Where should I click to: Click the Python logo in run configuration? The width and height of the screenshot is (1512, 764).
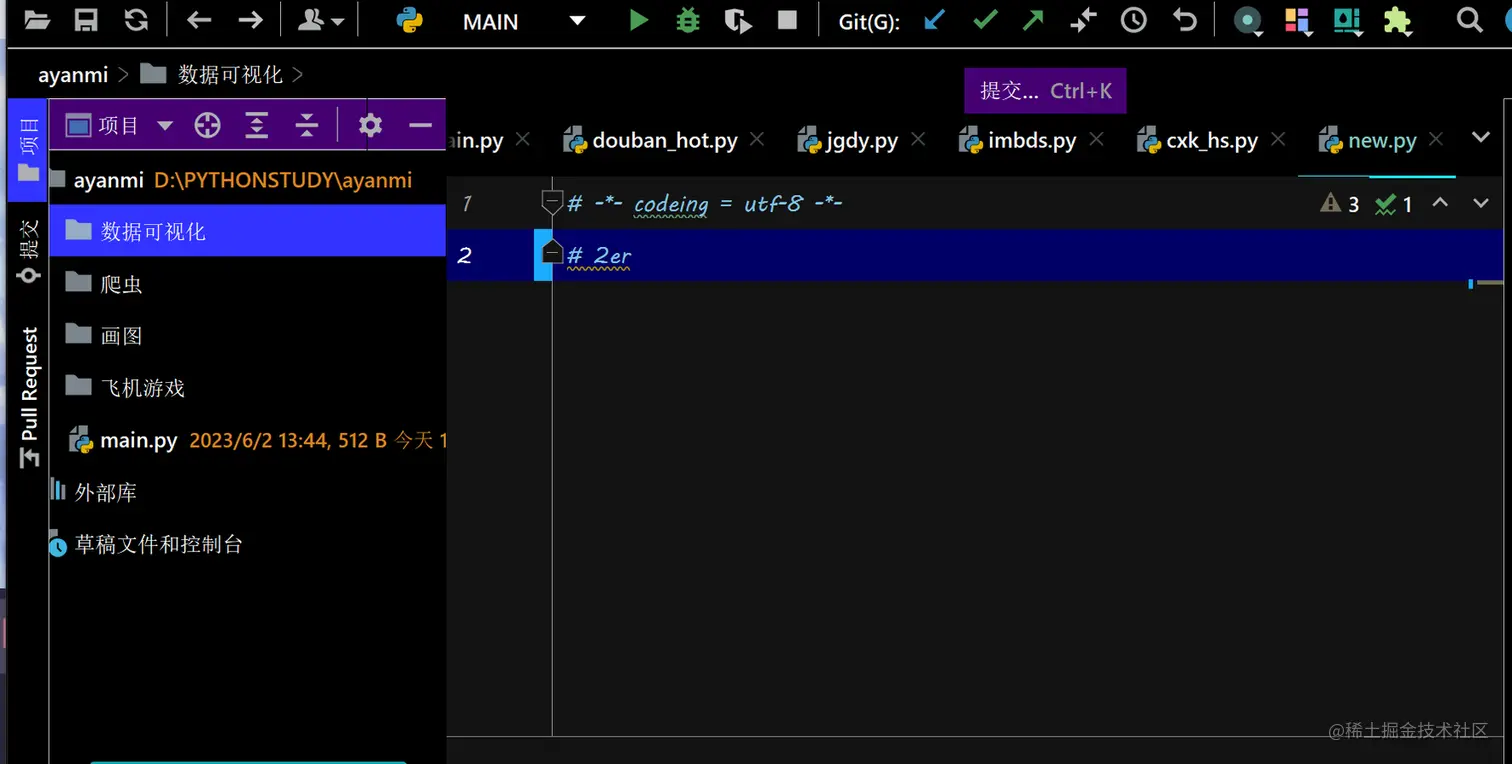point(409,20)
